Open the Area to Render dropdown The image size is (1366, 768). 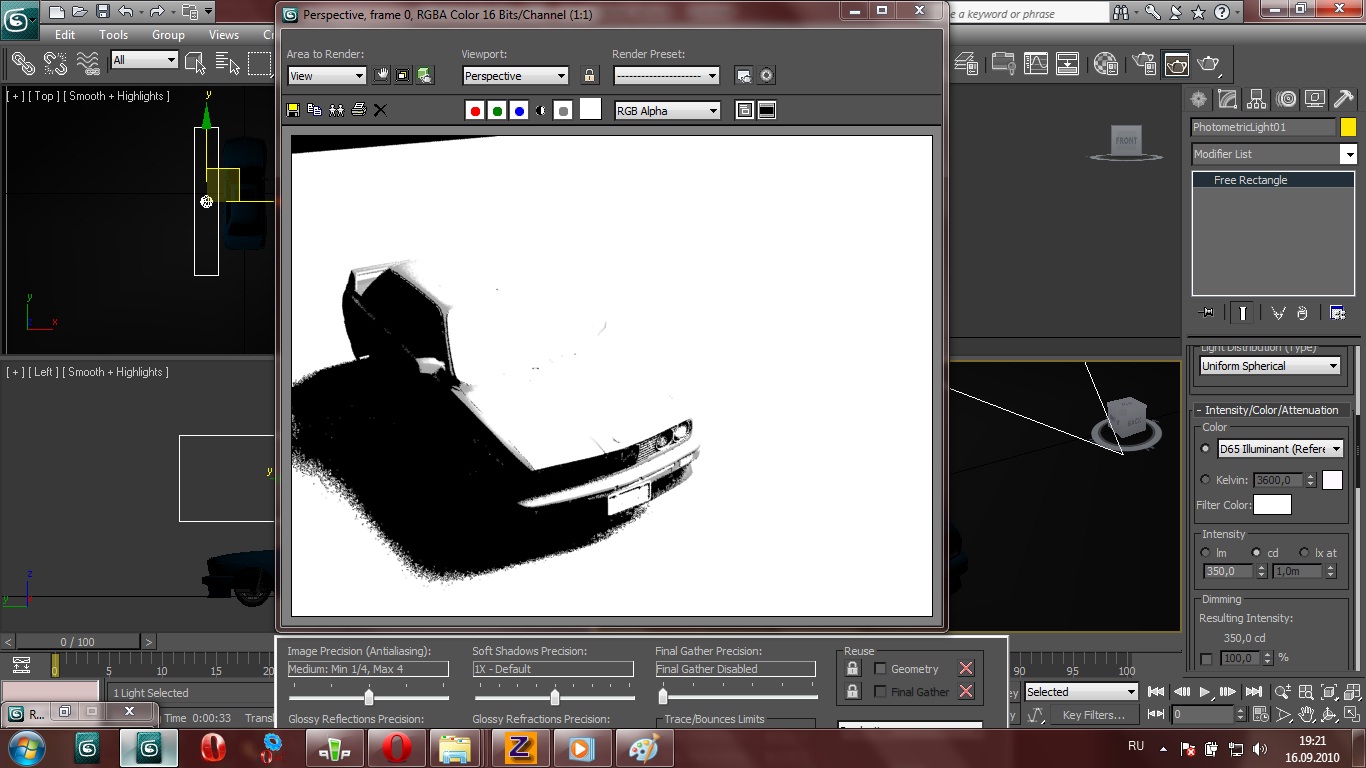click(327, 76)
